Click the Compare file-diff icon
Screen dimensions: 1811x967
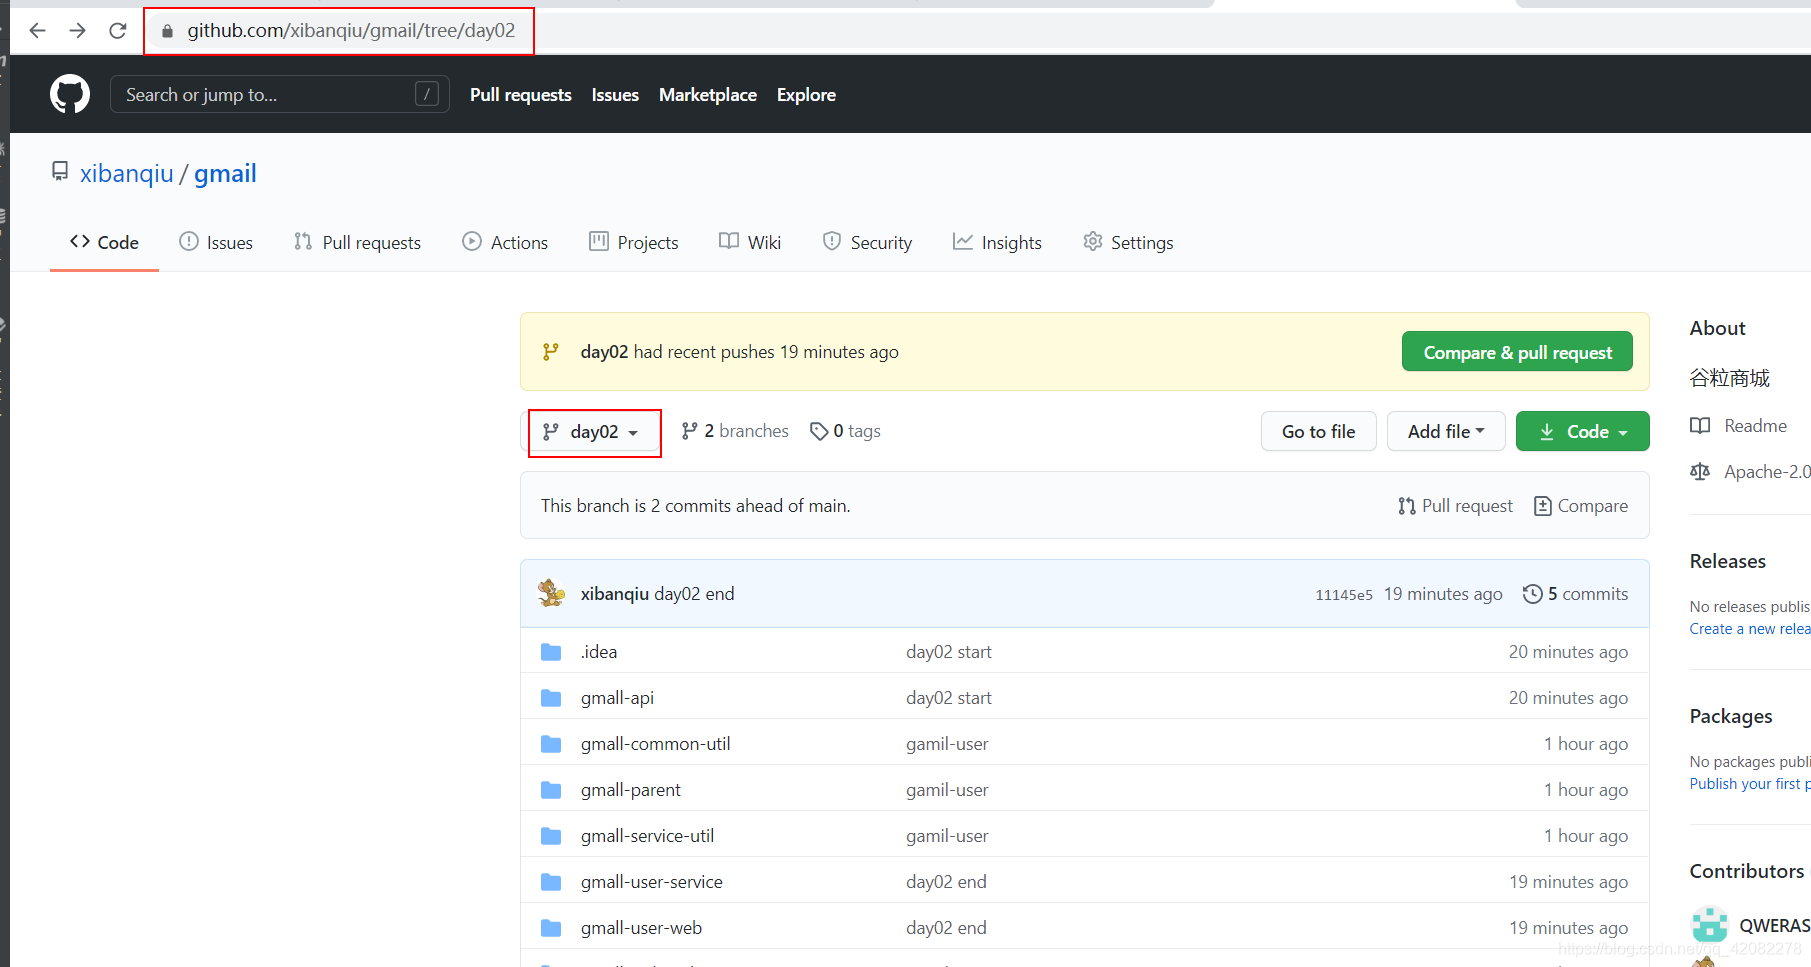point(1543,506)
